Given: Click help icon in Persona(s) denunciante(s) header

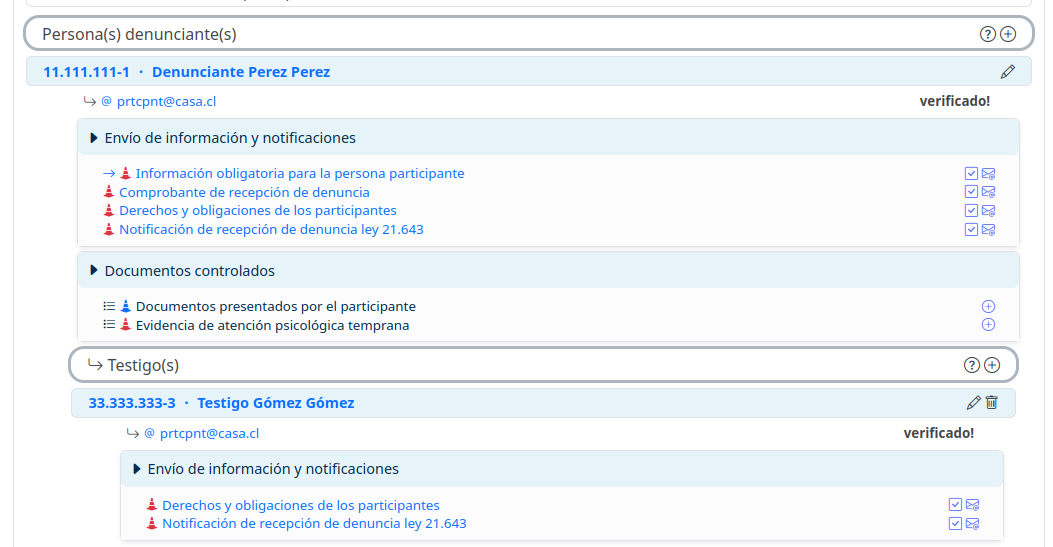Looking at the screenshot, I should pyautogui.click(x=987, y=34).
